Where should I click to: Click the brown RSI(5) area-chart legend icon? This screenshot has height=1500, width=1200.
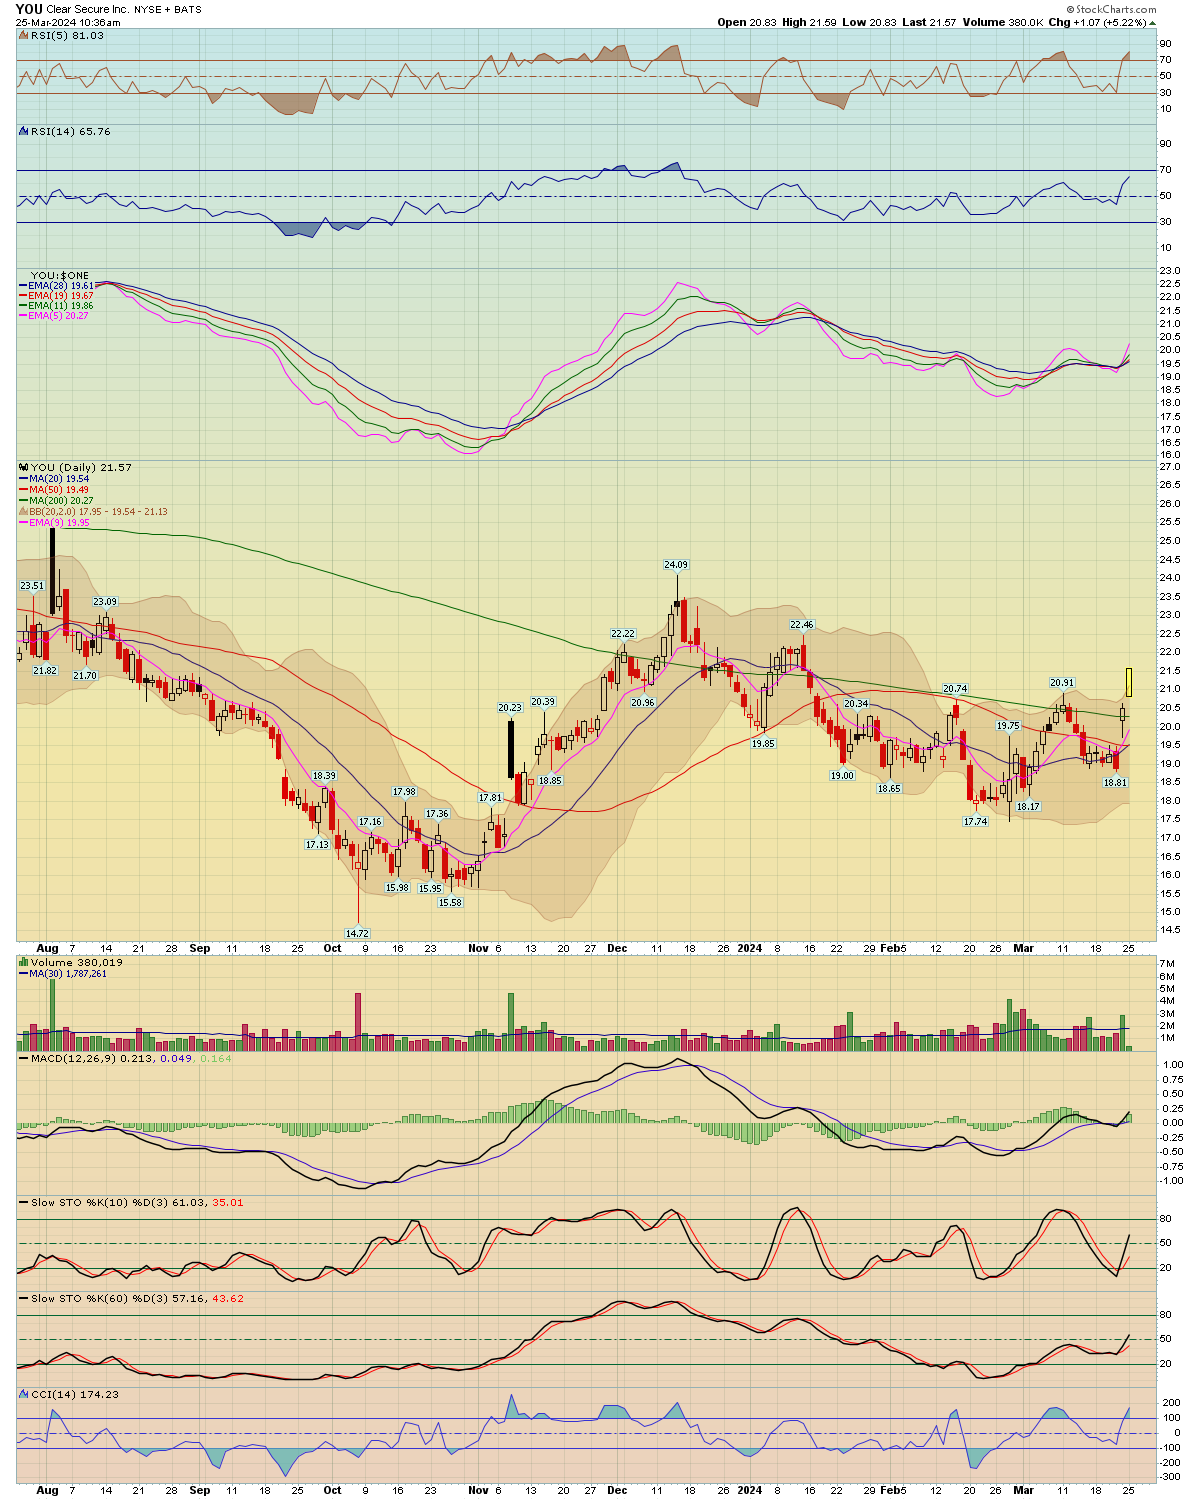24,35
